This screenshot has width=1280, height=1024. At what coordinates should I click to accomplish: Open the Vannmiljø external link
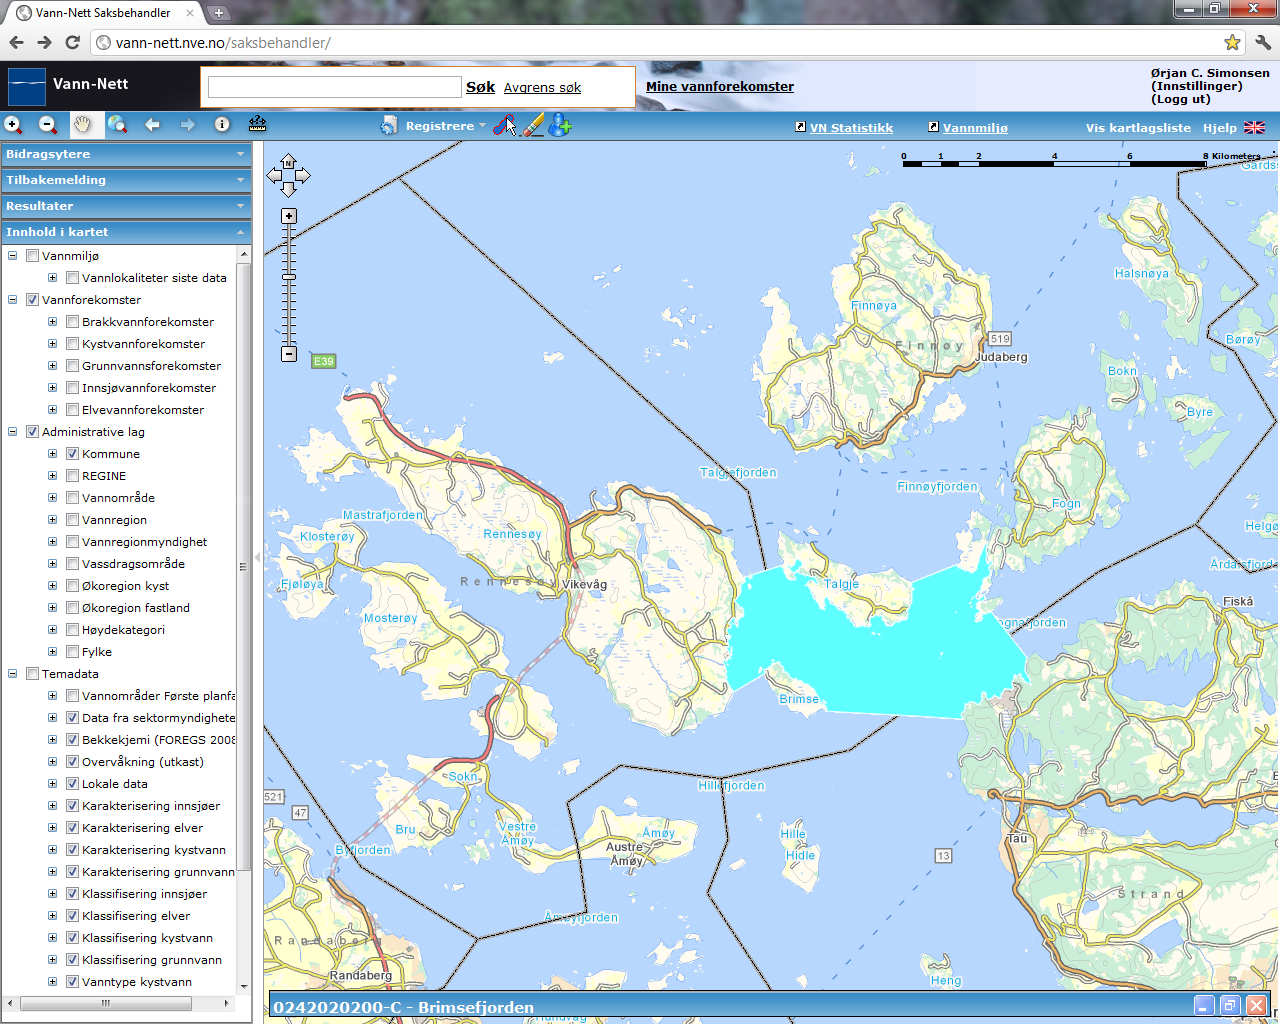pyautogui.click(x=975, y=128)
